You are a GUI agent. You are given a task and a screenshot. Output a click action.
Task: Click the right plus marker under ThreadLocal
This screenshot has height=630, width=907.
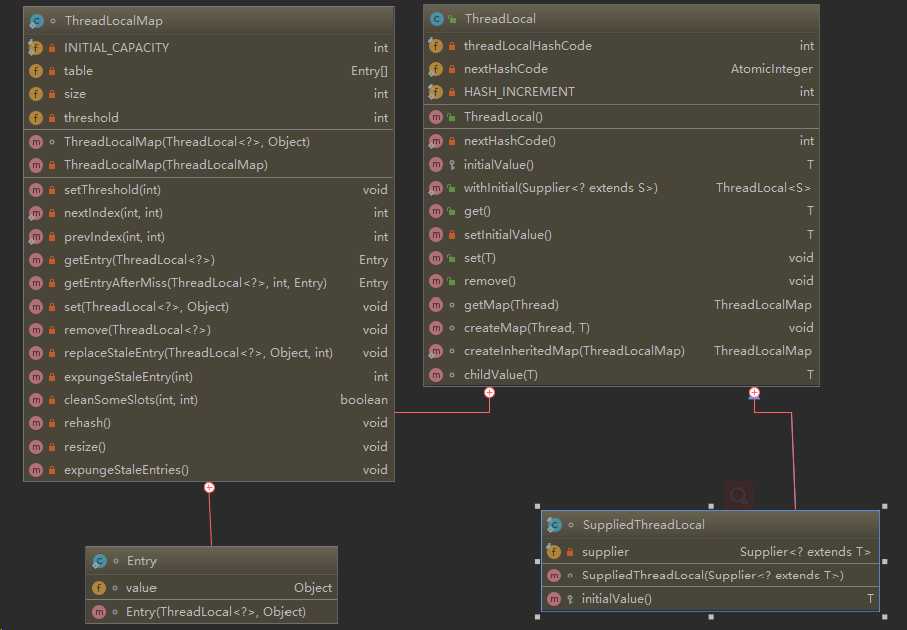point(754,393)
